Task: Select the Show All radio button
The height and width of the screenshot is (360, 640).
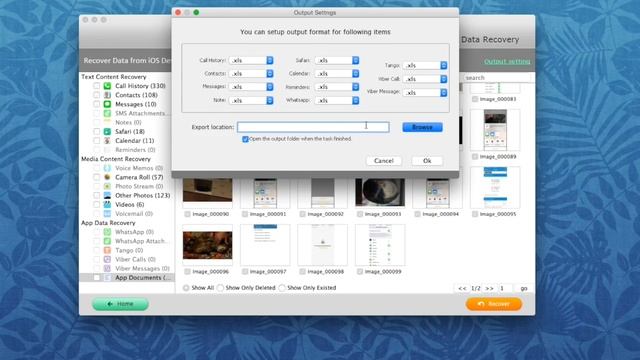Action: pos(186,288)
